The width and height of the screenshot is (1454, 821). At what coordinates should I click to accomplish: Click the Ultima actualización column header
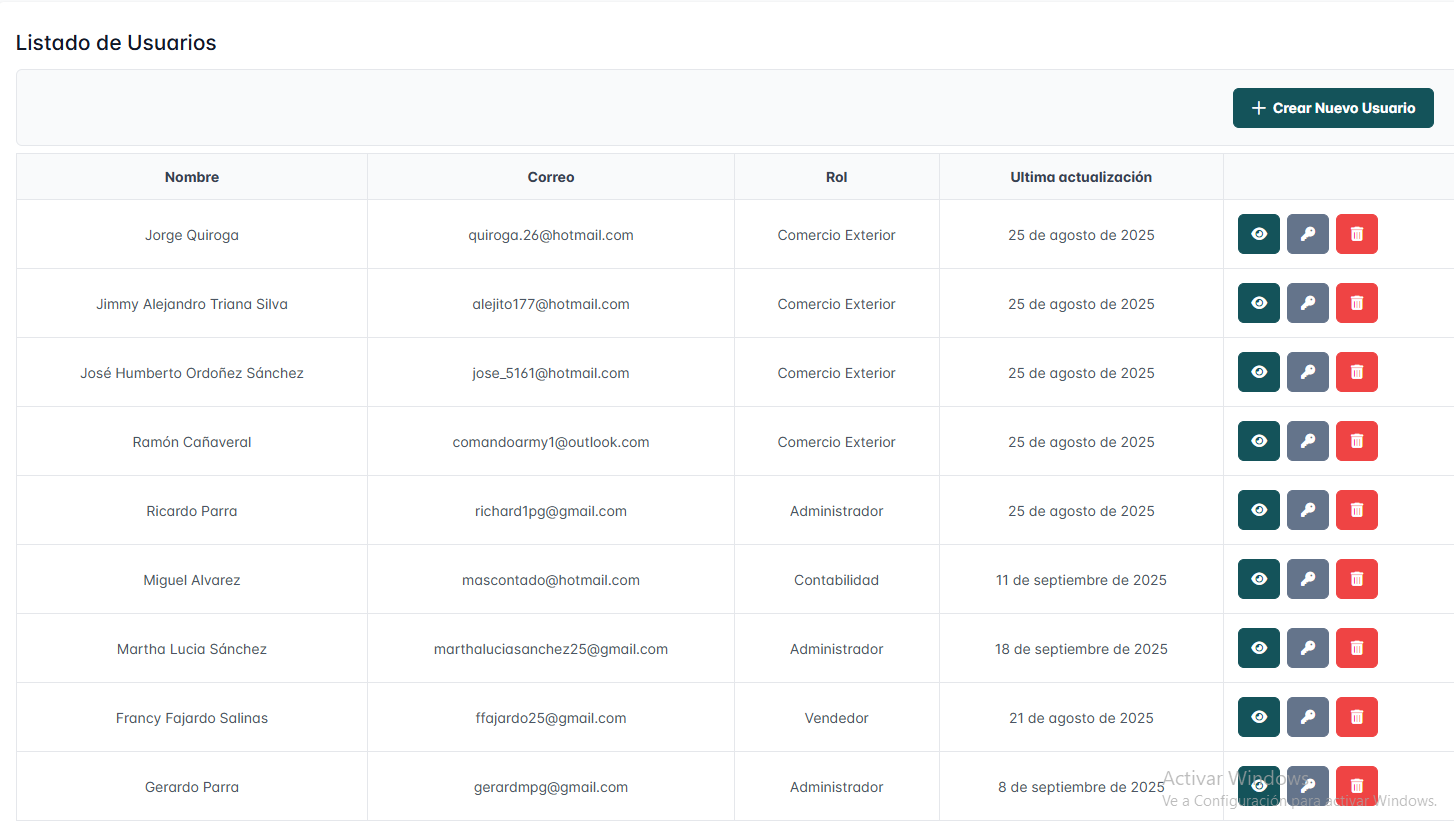pos(1081,177)
